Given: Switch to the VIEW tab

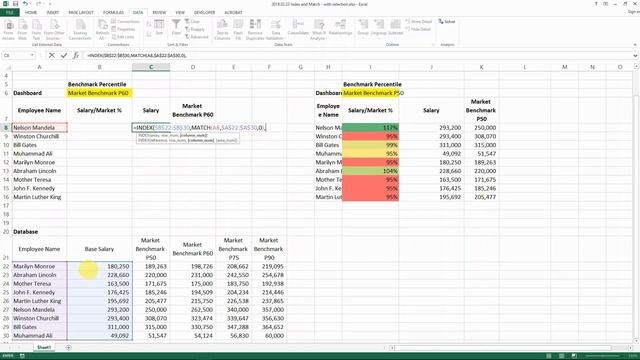Looking at the screenshot, I should point(180,12).
